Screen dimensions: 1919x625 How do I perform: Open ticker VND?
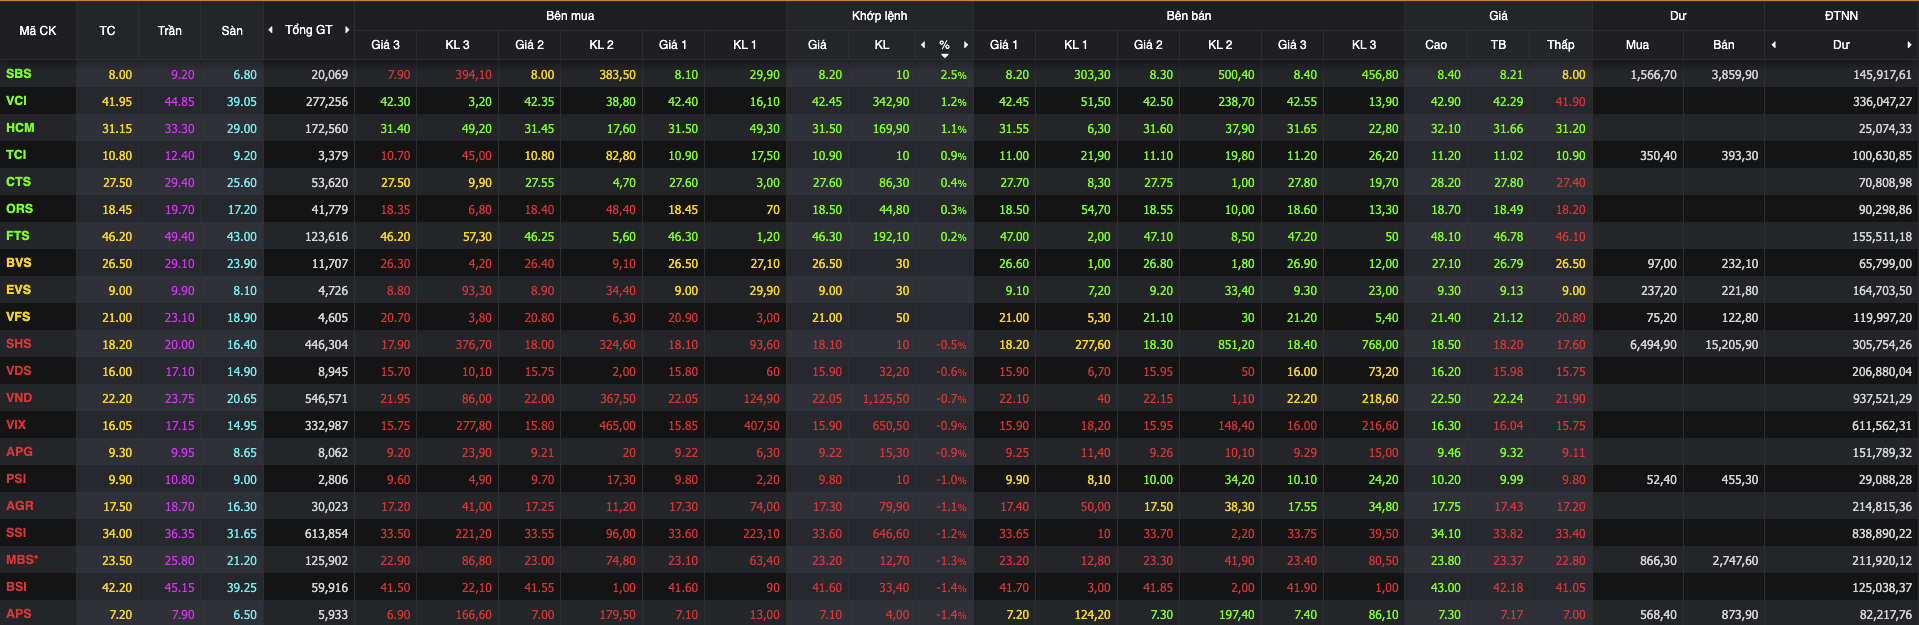click(19, 398)
